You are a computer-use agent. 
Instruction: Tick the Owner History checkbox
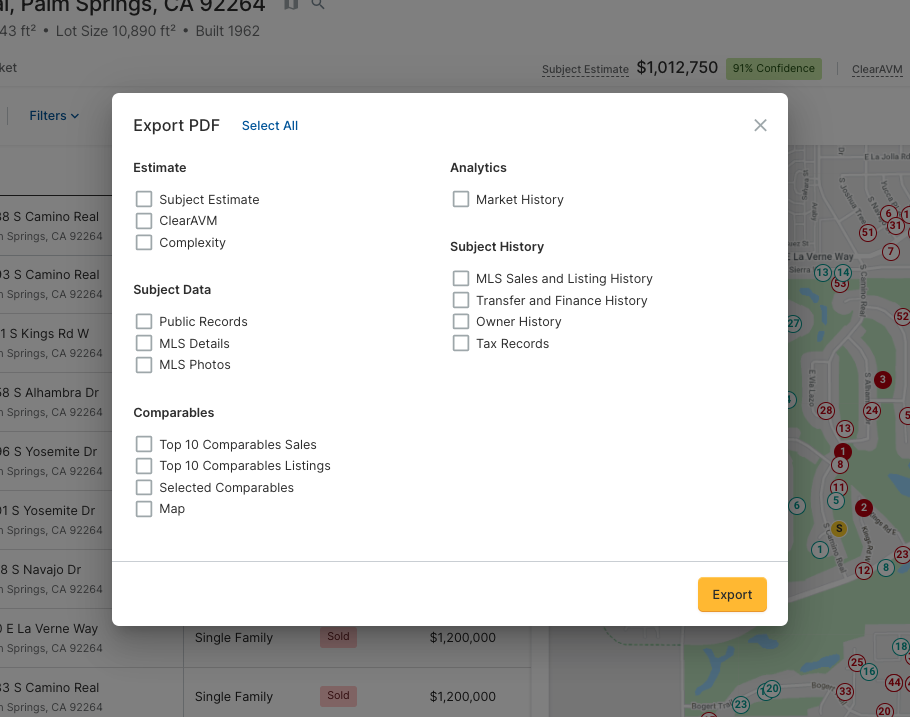pyautogui.click(x=461, y=321)
